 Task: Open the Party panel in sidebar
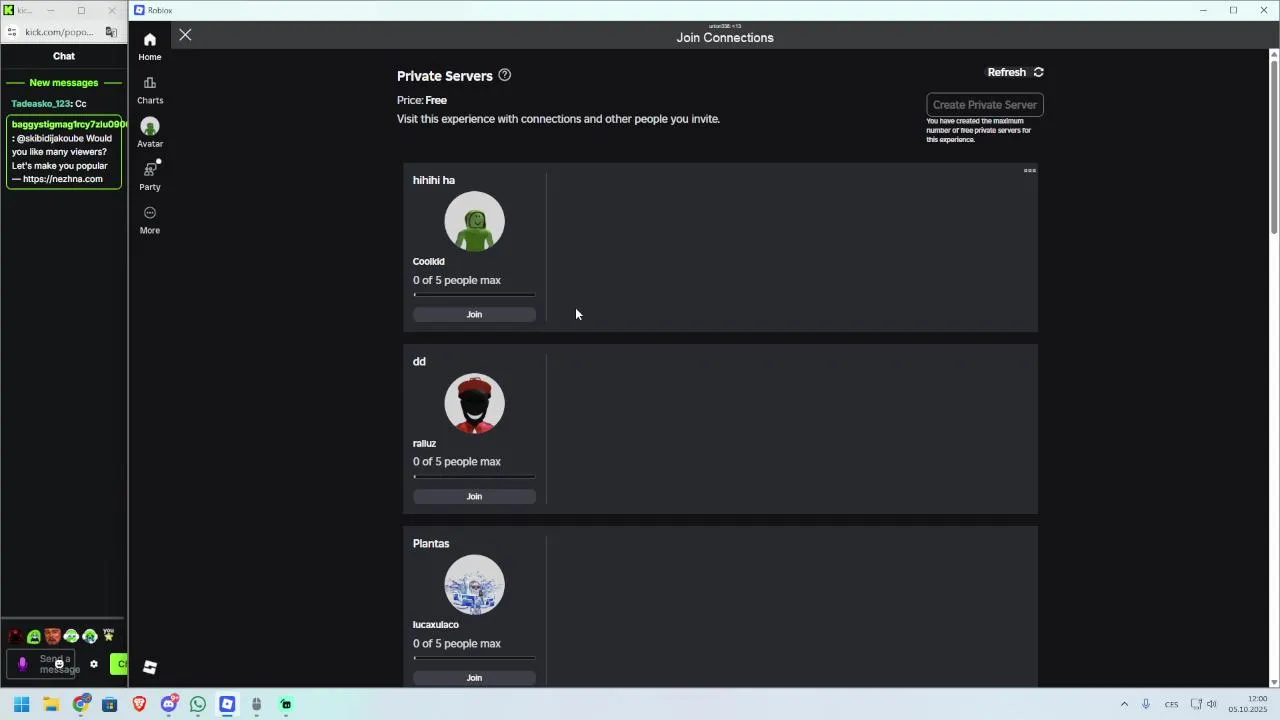150,176
